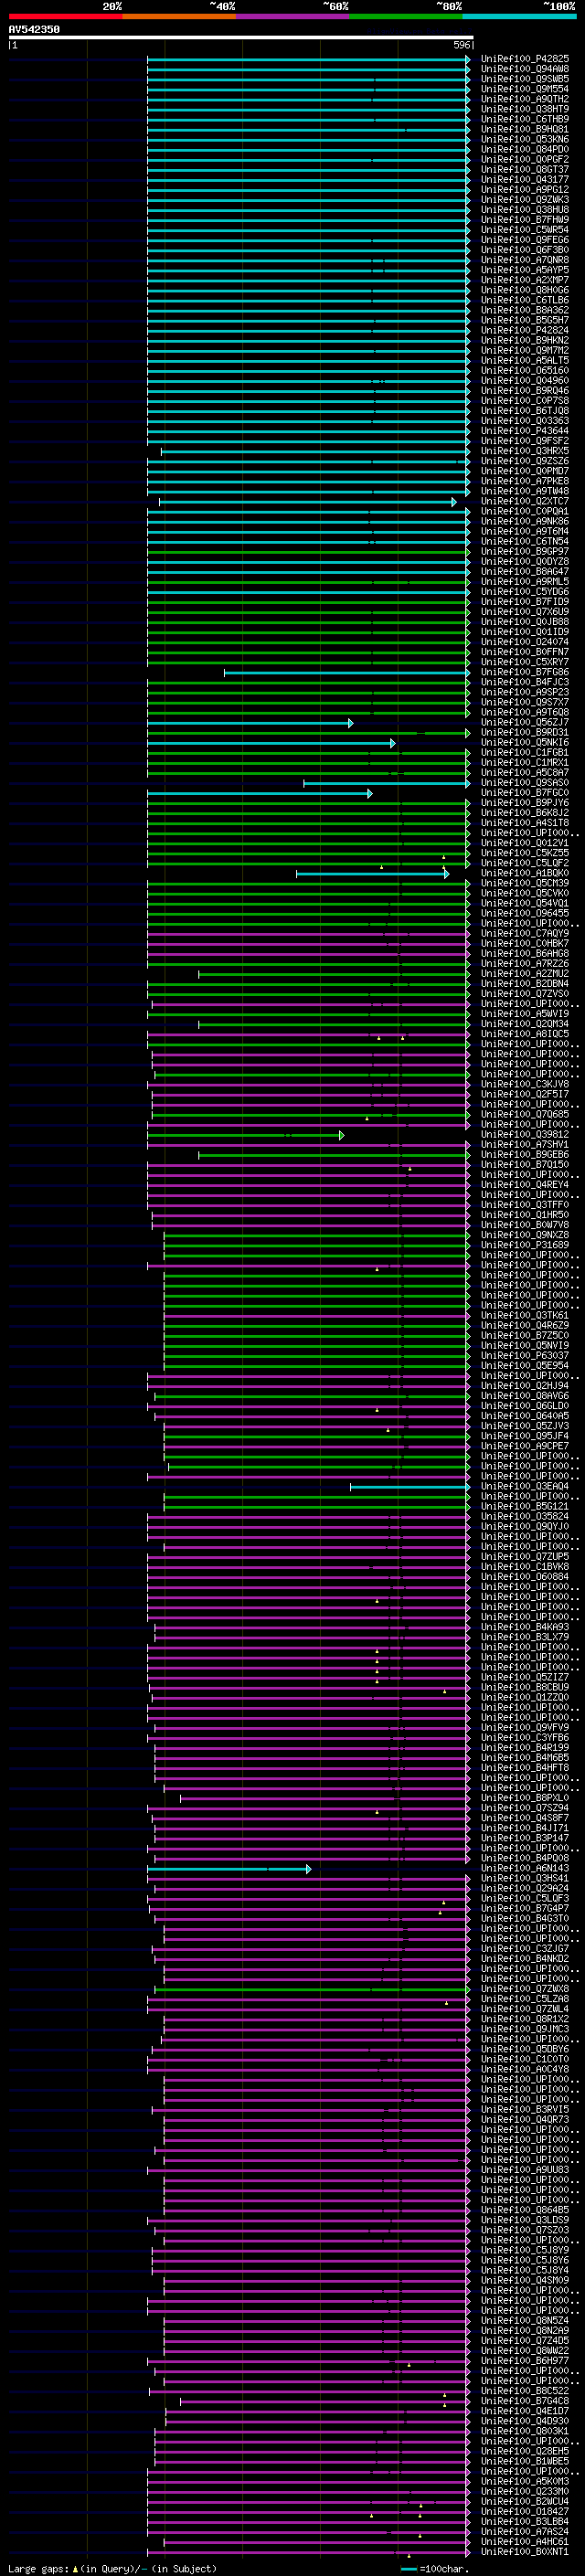Viewport: 585px width, 2576px height.
Task: Select row label UniRef100_P42824
Action: (x=525, y=330)
